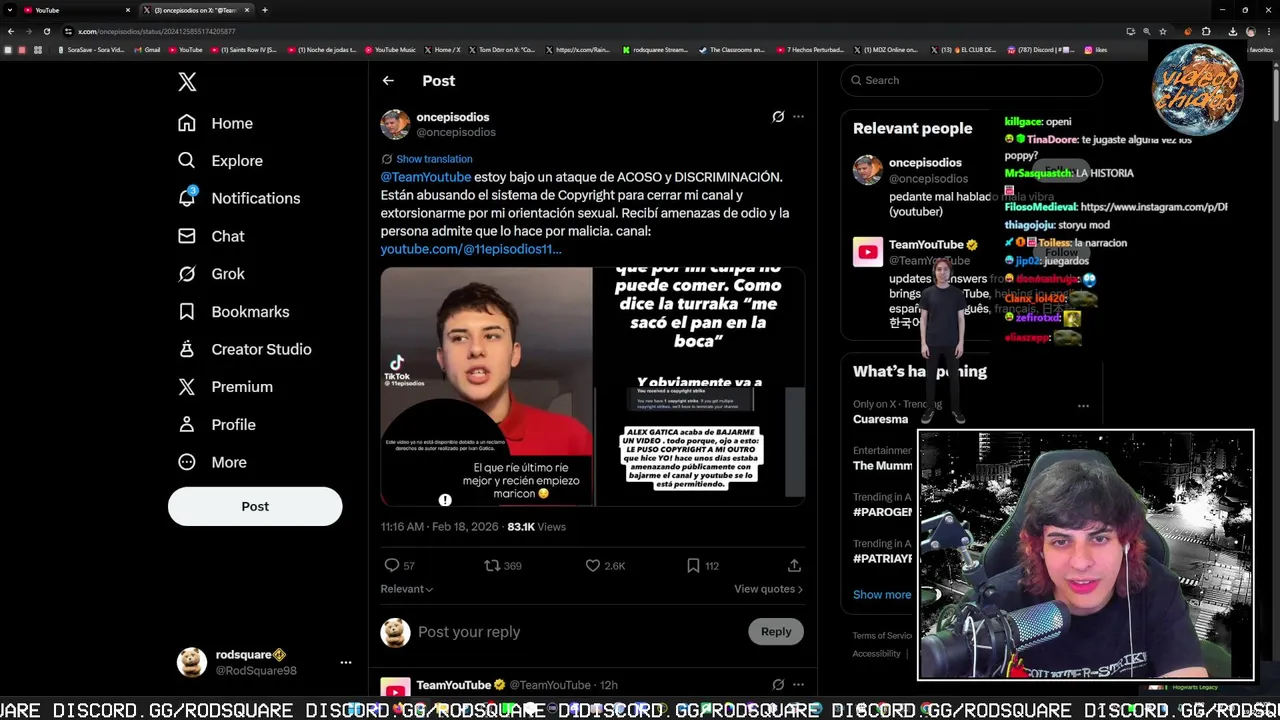
Task: Select the oncepisodios on X tab
Action: click(195, 10)
